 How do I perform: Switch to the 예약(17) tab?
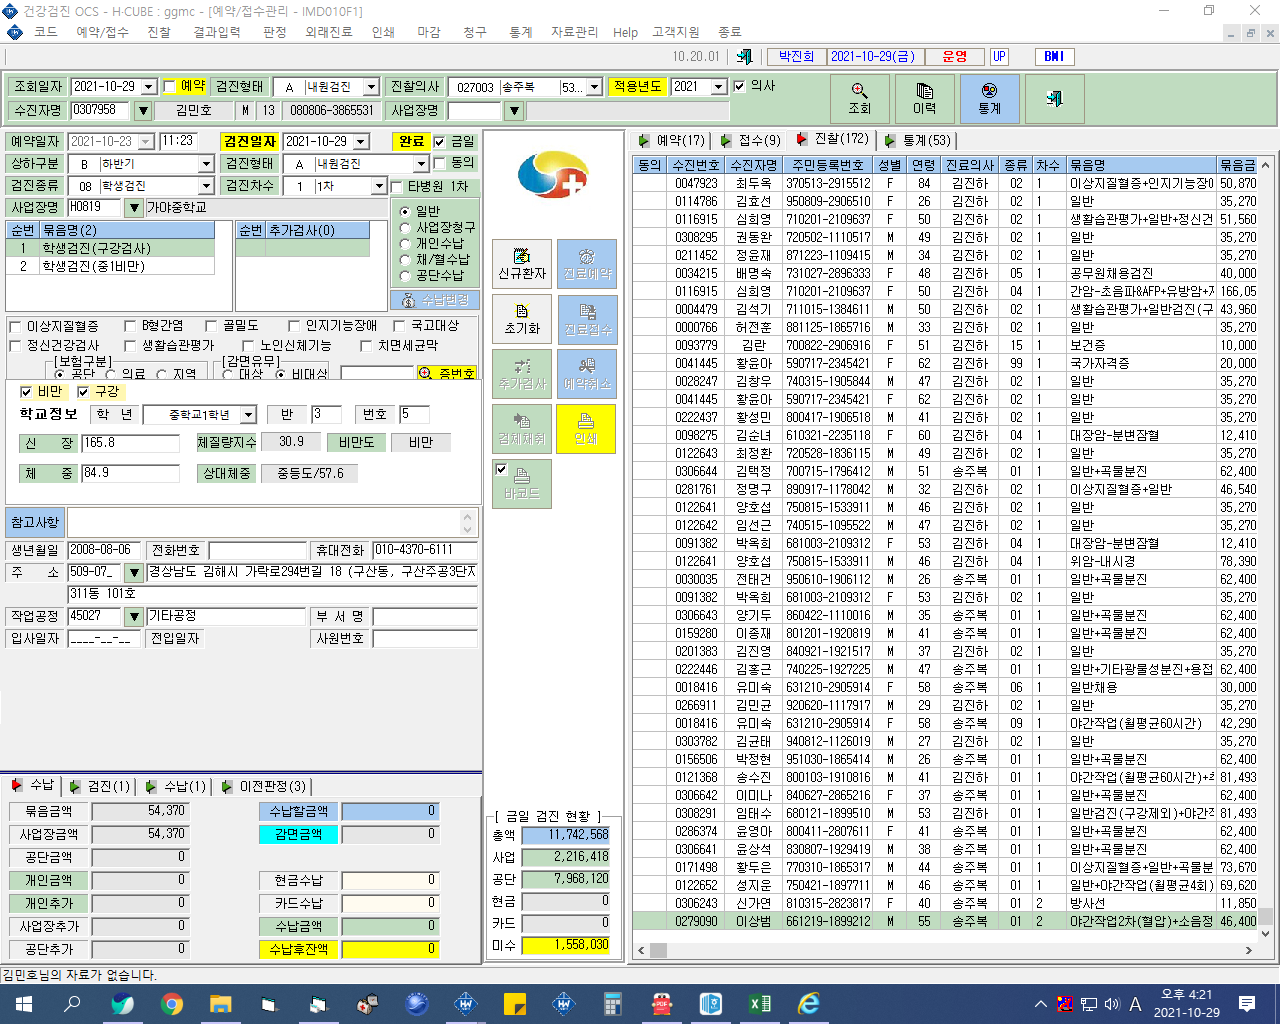[672, 141]
